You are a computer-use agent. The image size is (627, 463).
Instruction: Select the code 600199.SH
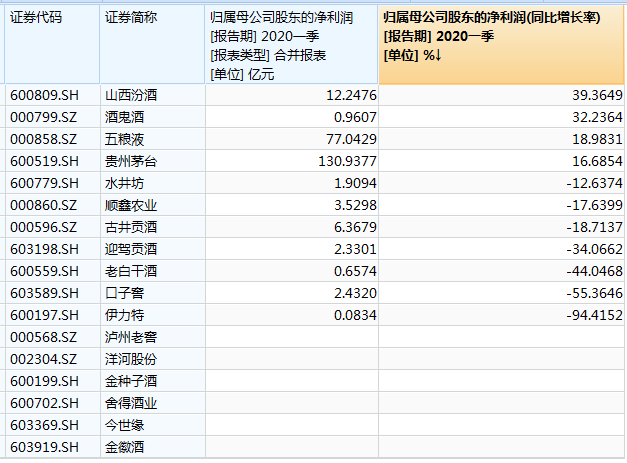[44, 381]
